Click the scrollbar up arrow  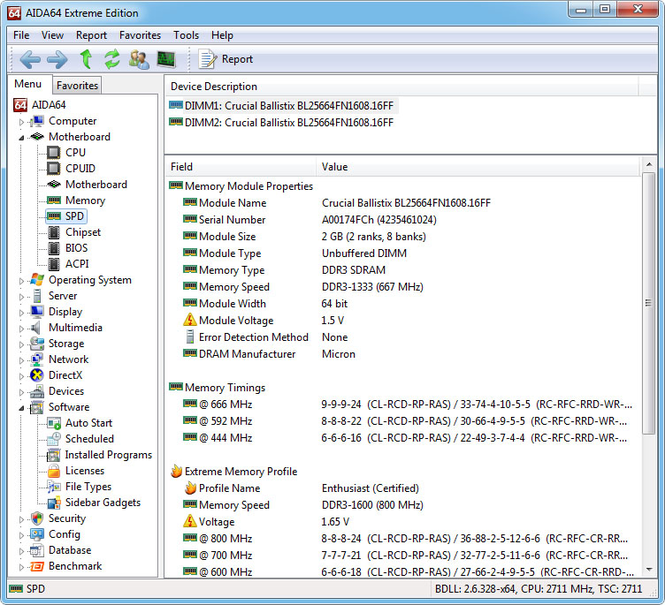pyautogui.click(x=649, y=164)
